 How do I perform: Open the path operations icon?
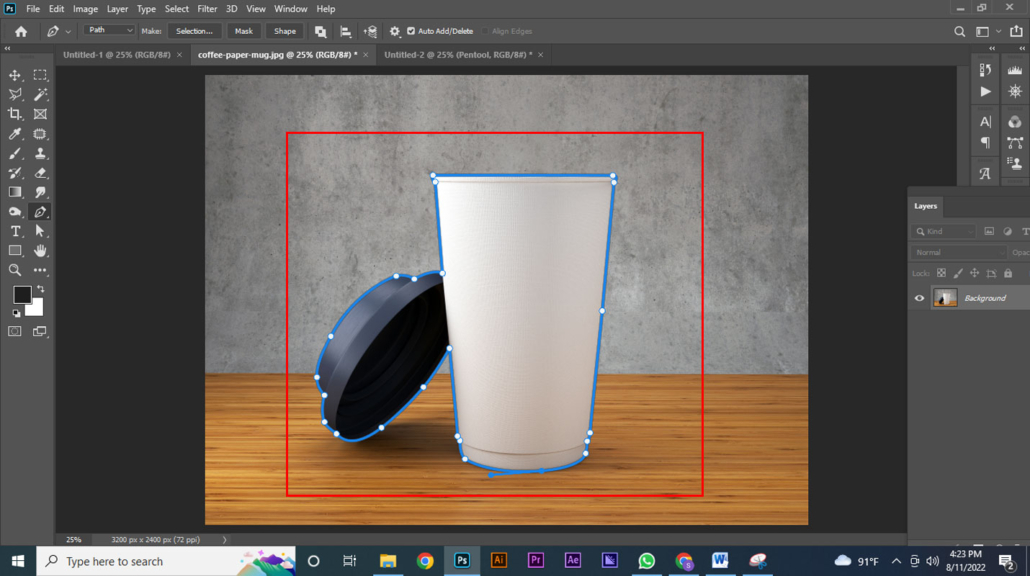coord(320,31)
